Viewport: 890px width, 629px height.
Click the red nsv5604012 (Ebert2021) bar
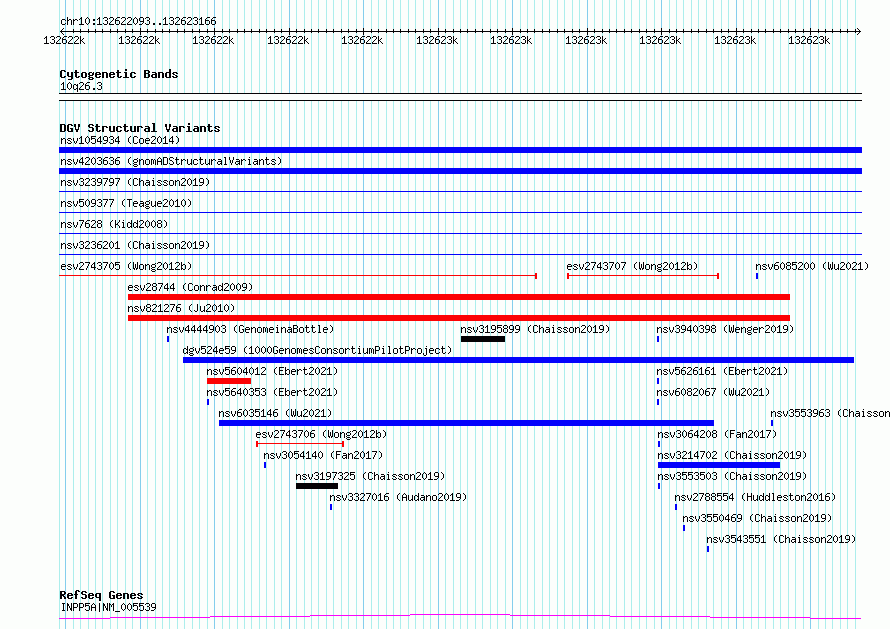229,381
